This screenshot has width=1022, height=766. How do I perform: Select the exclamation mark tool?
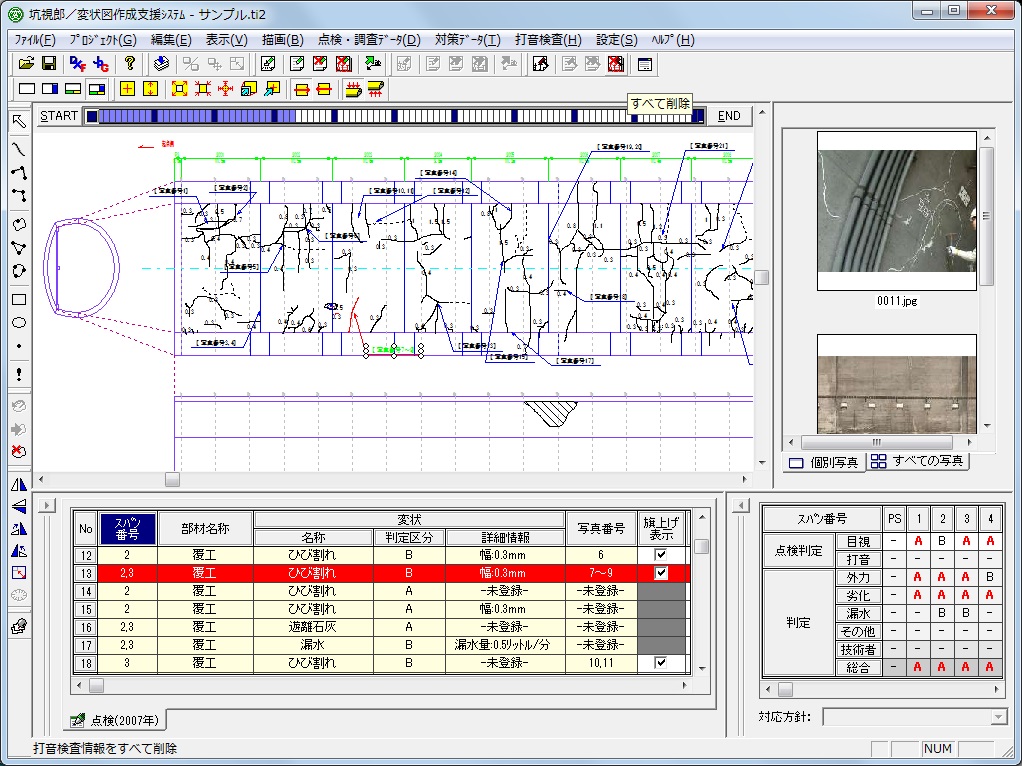[18, 373]
